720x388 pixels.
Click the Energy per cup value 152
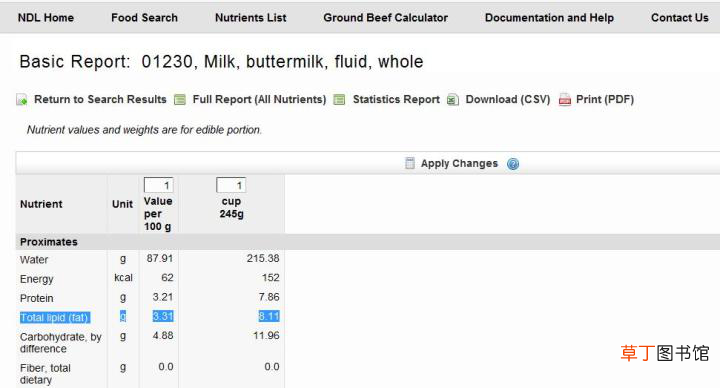270,278
